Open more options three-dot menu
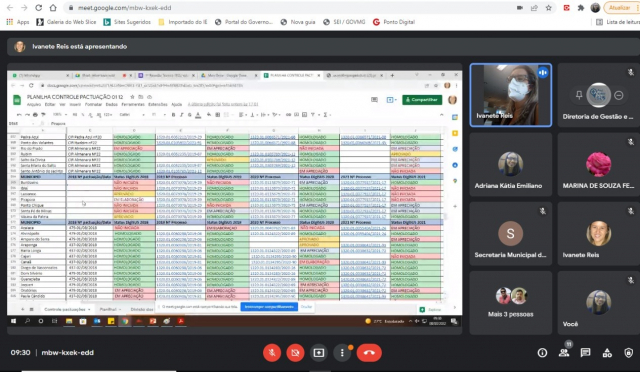The height and width of the screenshot is (372, 640). pyautogui.click(x=342, y=352)
